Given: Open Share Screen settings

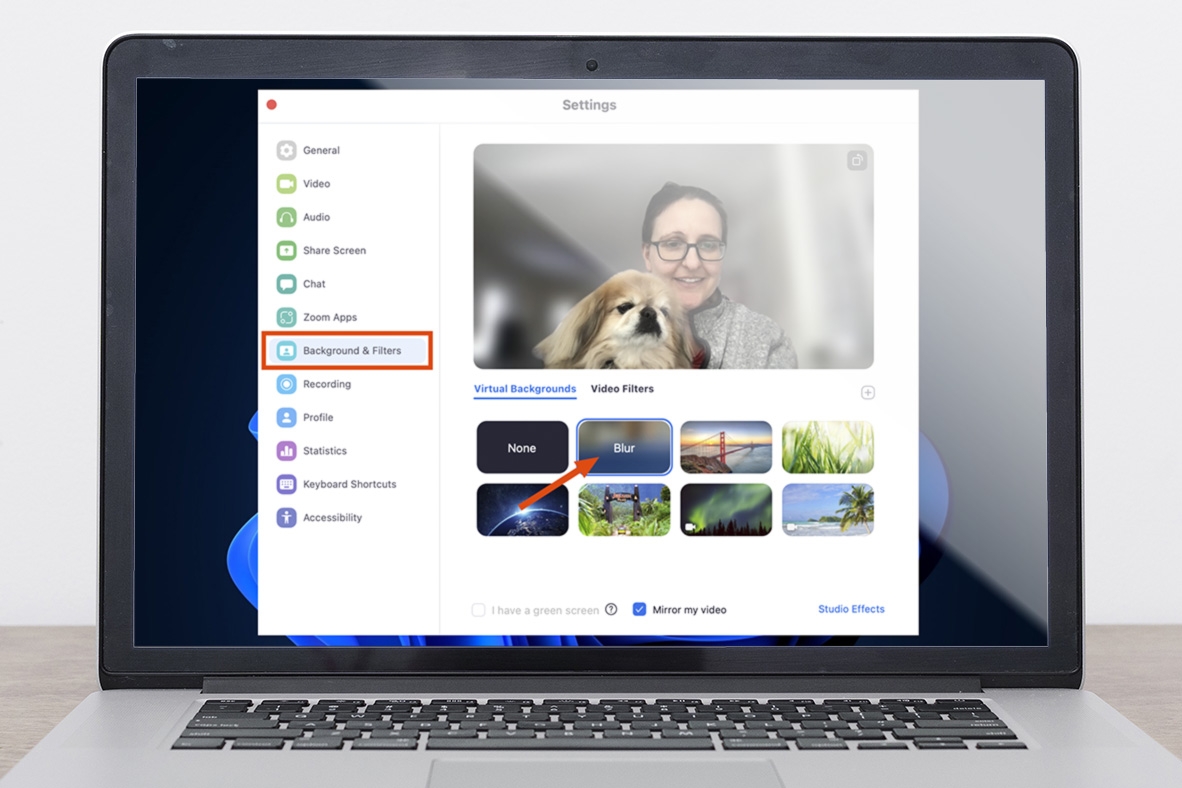Looking at the screenshot, I should [333, 250].
